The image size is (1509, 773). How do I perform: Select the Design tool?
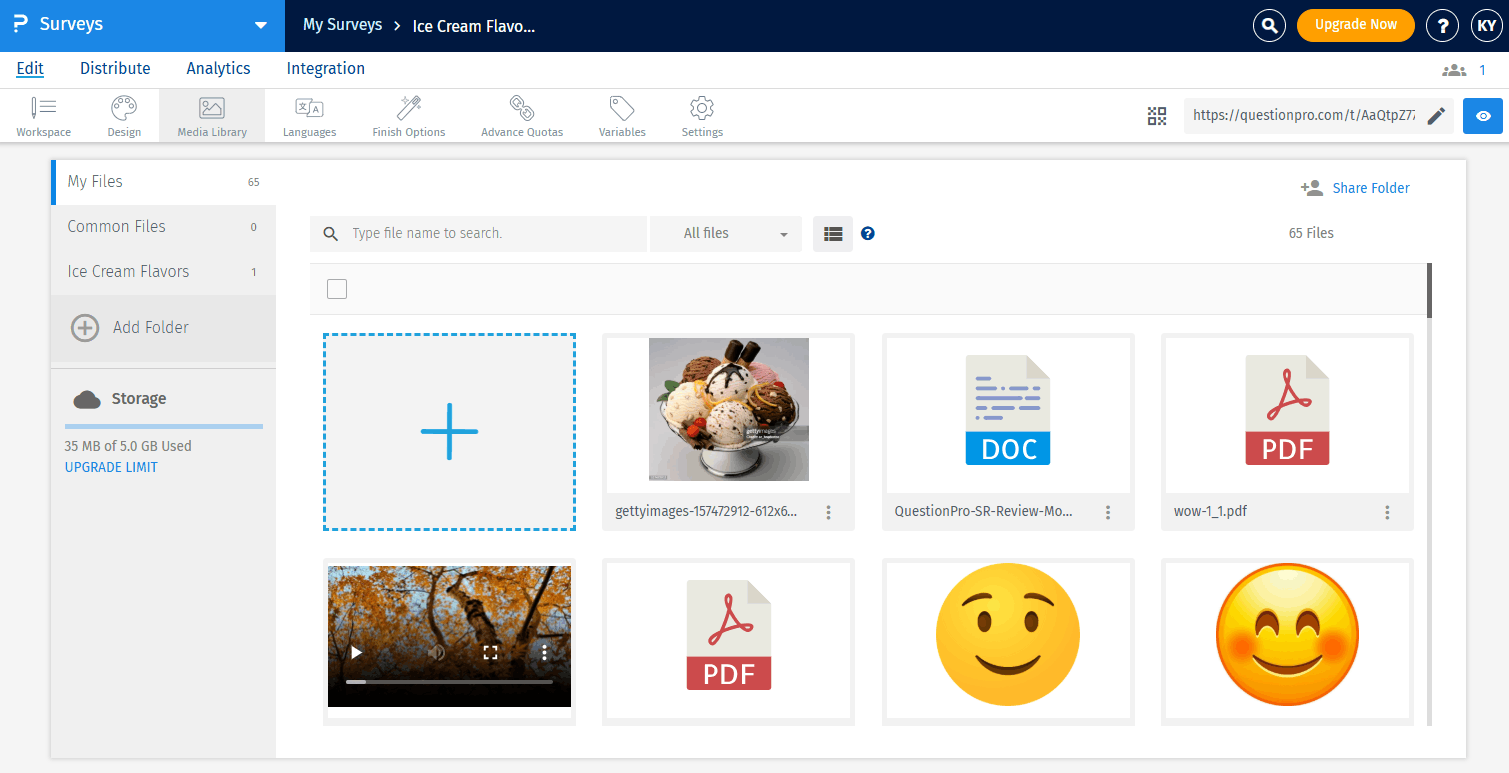click(124, 115)
